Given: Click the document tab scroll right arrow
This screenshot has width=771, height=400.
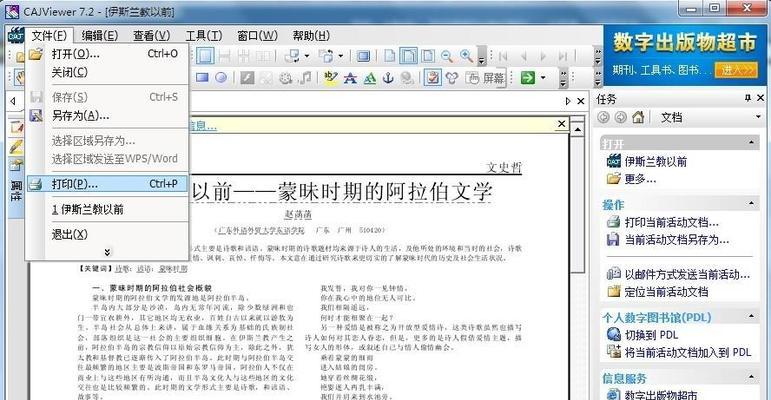Looking at the screenshot, I should (x=567, y=101).
